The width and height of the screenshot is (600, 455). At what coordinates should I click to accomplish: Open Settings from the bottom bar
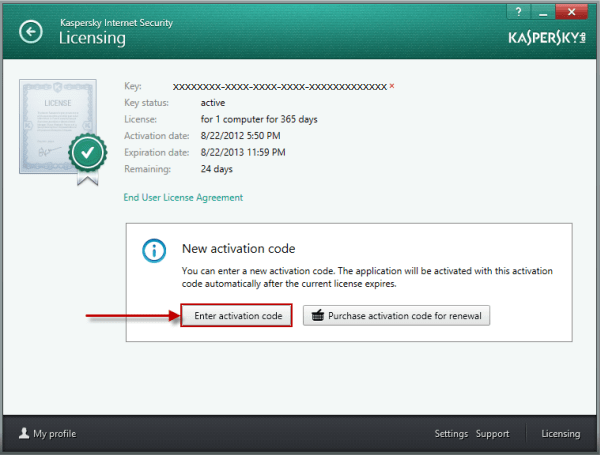tap(451, 434)
